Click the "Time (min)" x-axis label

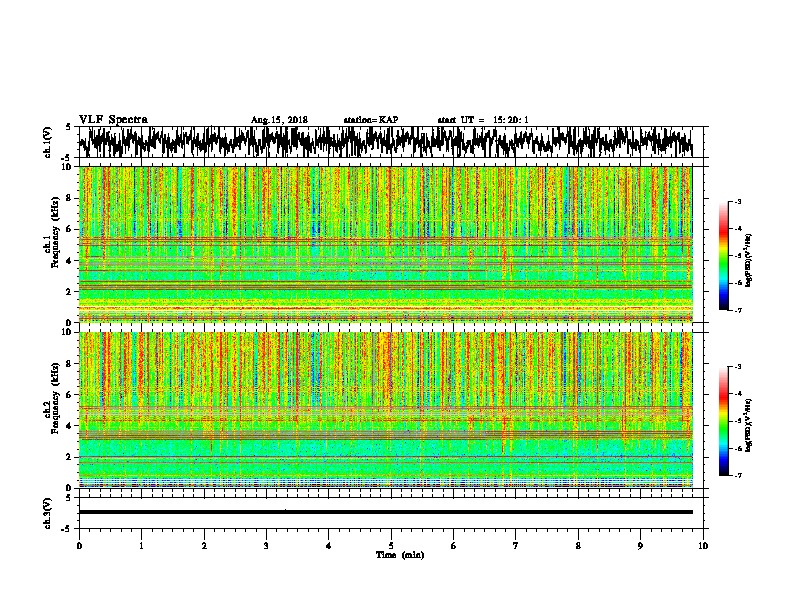[400, 555]
